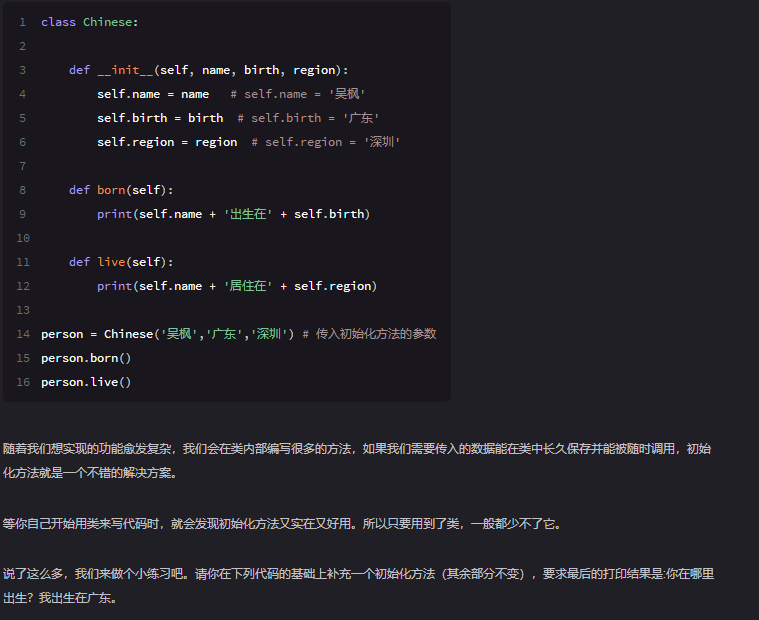Click the 'def __init__' method definition line
This screenshot has height=620, width=759.
208,70
